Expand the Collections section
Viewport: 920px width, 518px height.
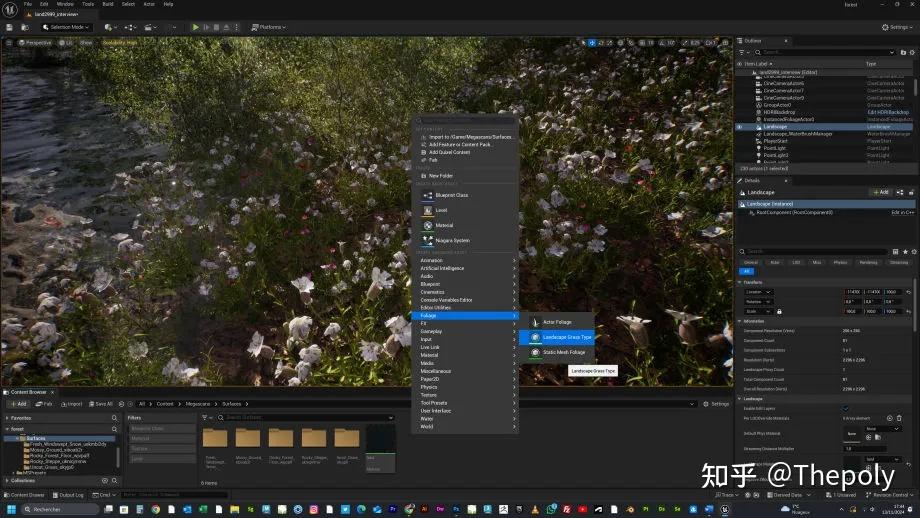pyautogui.click(x=7, y=480)
